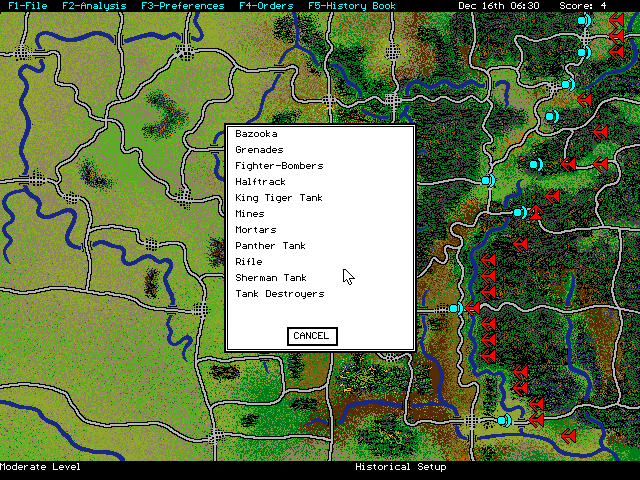Click the town junction in the top-left area
Screen dimensions: 640x480
(185, 51)
